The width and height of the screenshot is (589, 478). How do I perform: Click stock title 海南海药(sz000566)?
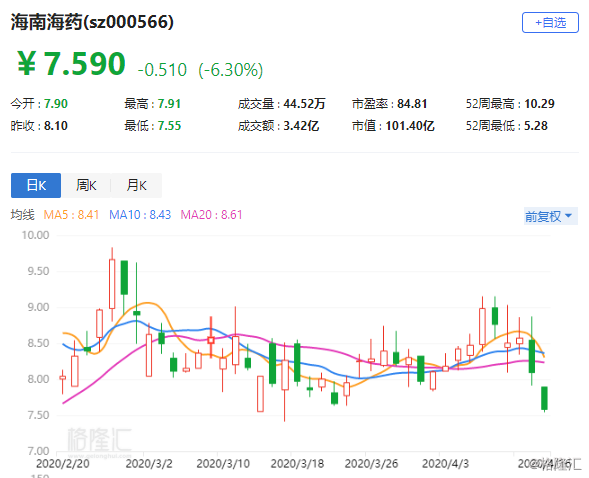(x=92, y=22)
